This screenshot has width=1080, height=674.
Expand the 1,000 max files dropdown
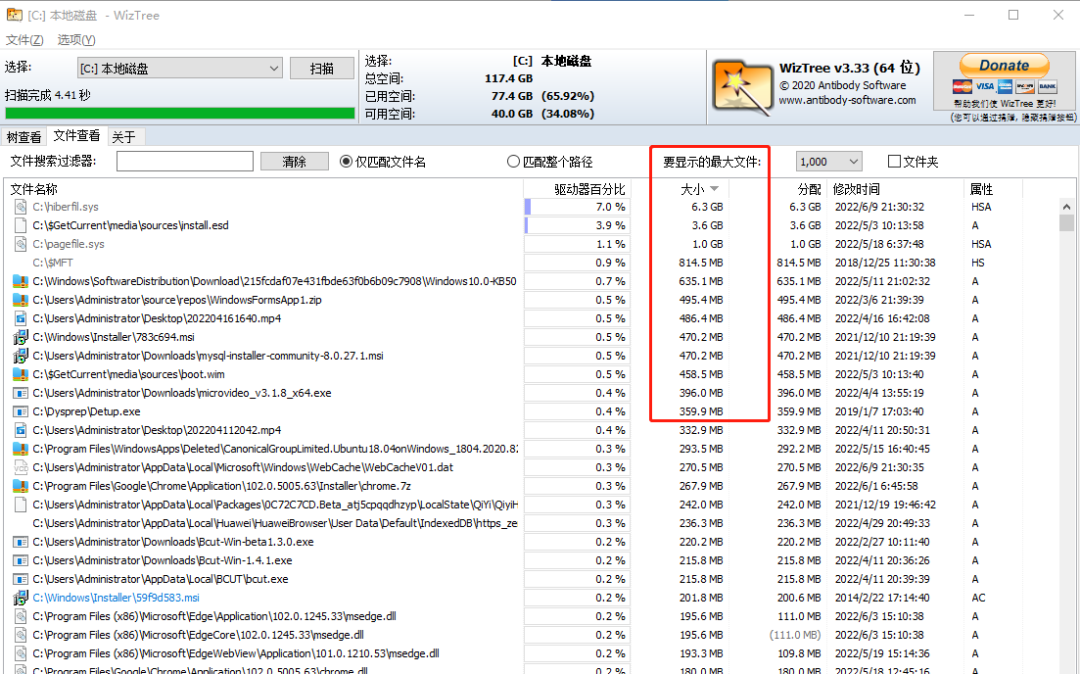[x=829, y=162]
